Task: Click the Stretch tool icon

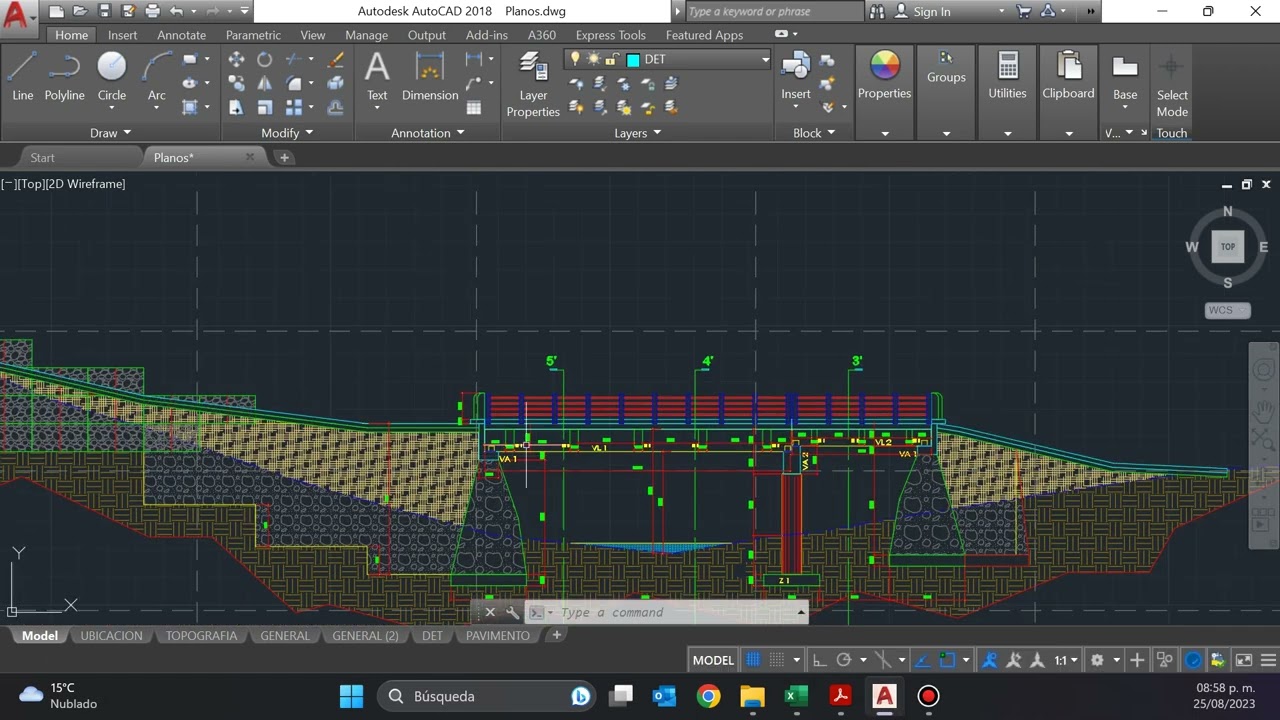Action: tap(236, 108)
